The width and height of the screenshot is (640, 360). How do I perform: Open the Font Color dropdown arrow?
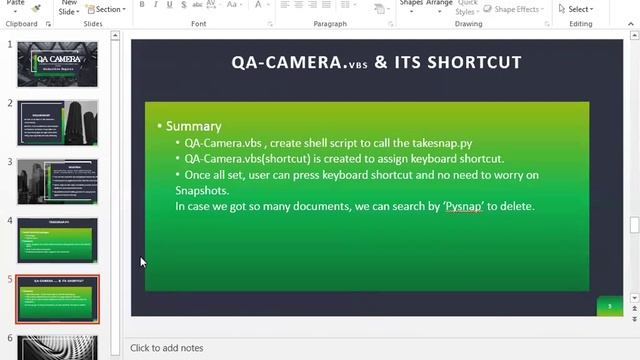268,5
